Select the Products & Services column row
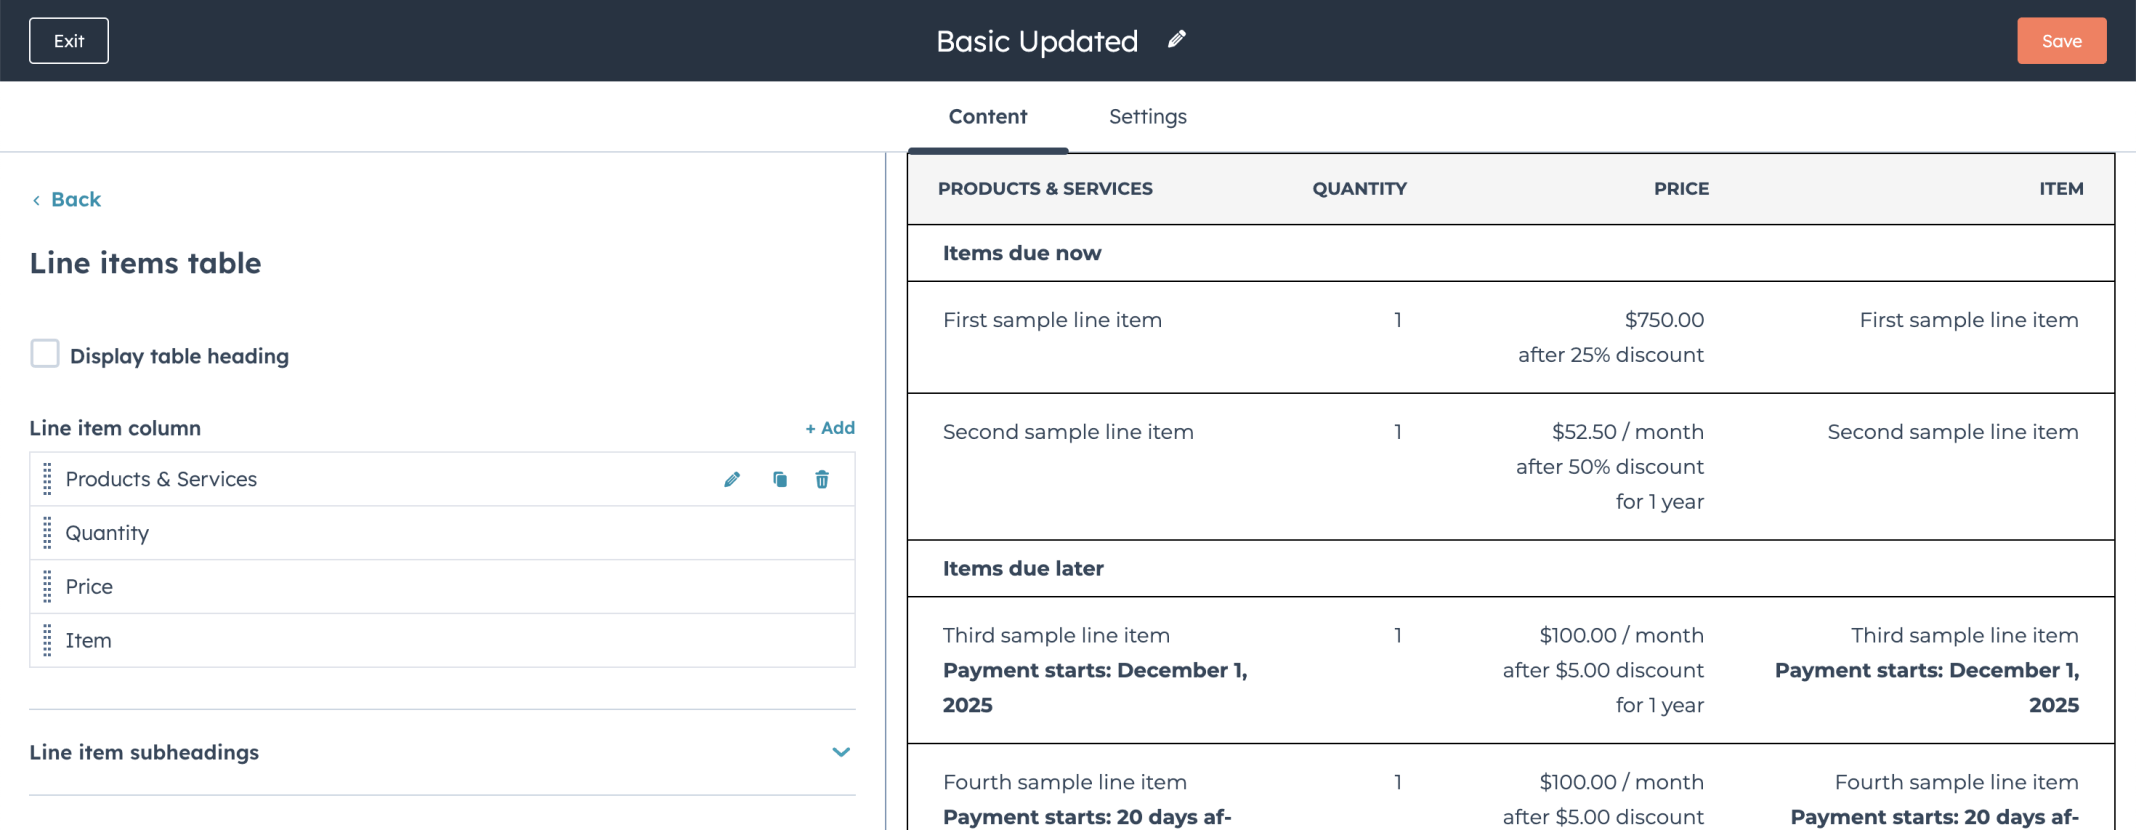Image resolution: width=2136 pixels, height=830 pixels. coord(442,479)
